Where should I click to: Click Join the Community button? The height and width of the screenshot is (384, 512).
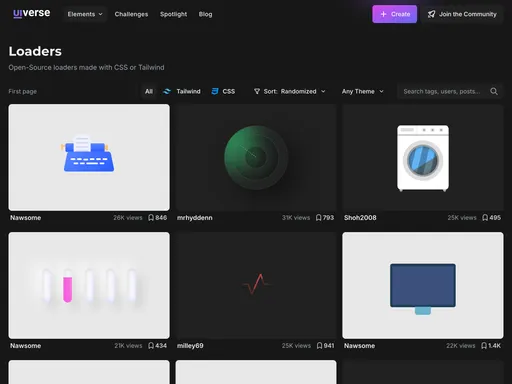click(462, 14)
